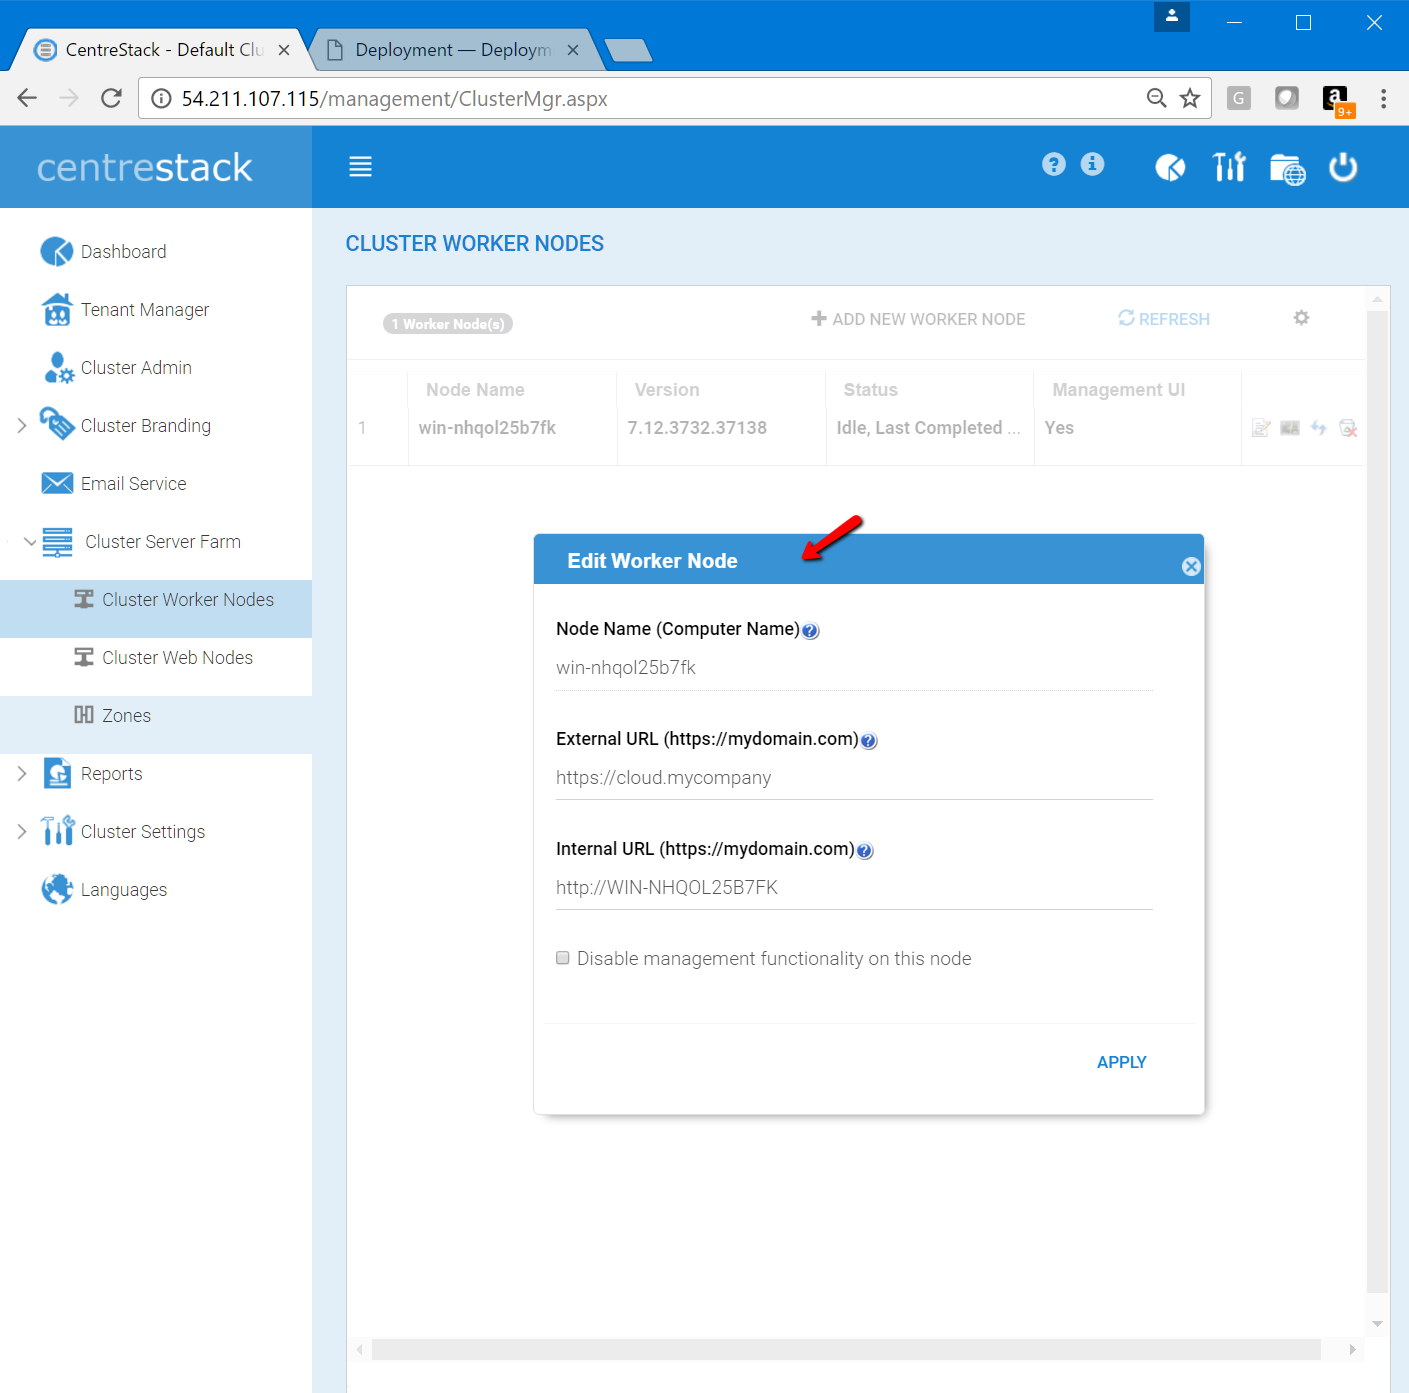Click the blue arrows sync icon in worker row
Image resolution: width=1409 pixels, height=1393 pixels.
(x=1319, y=428)
